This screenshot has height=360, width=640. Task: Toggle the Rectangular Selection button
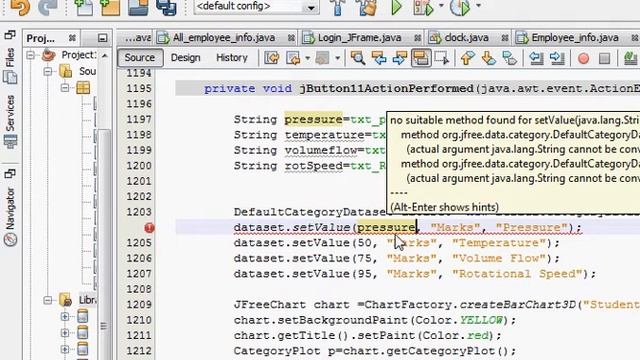442,58
